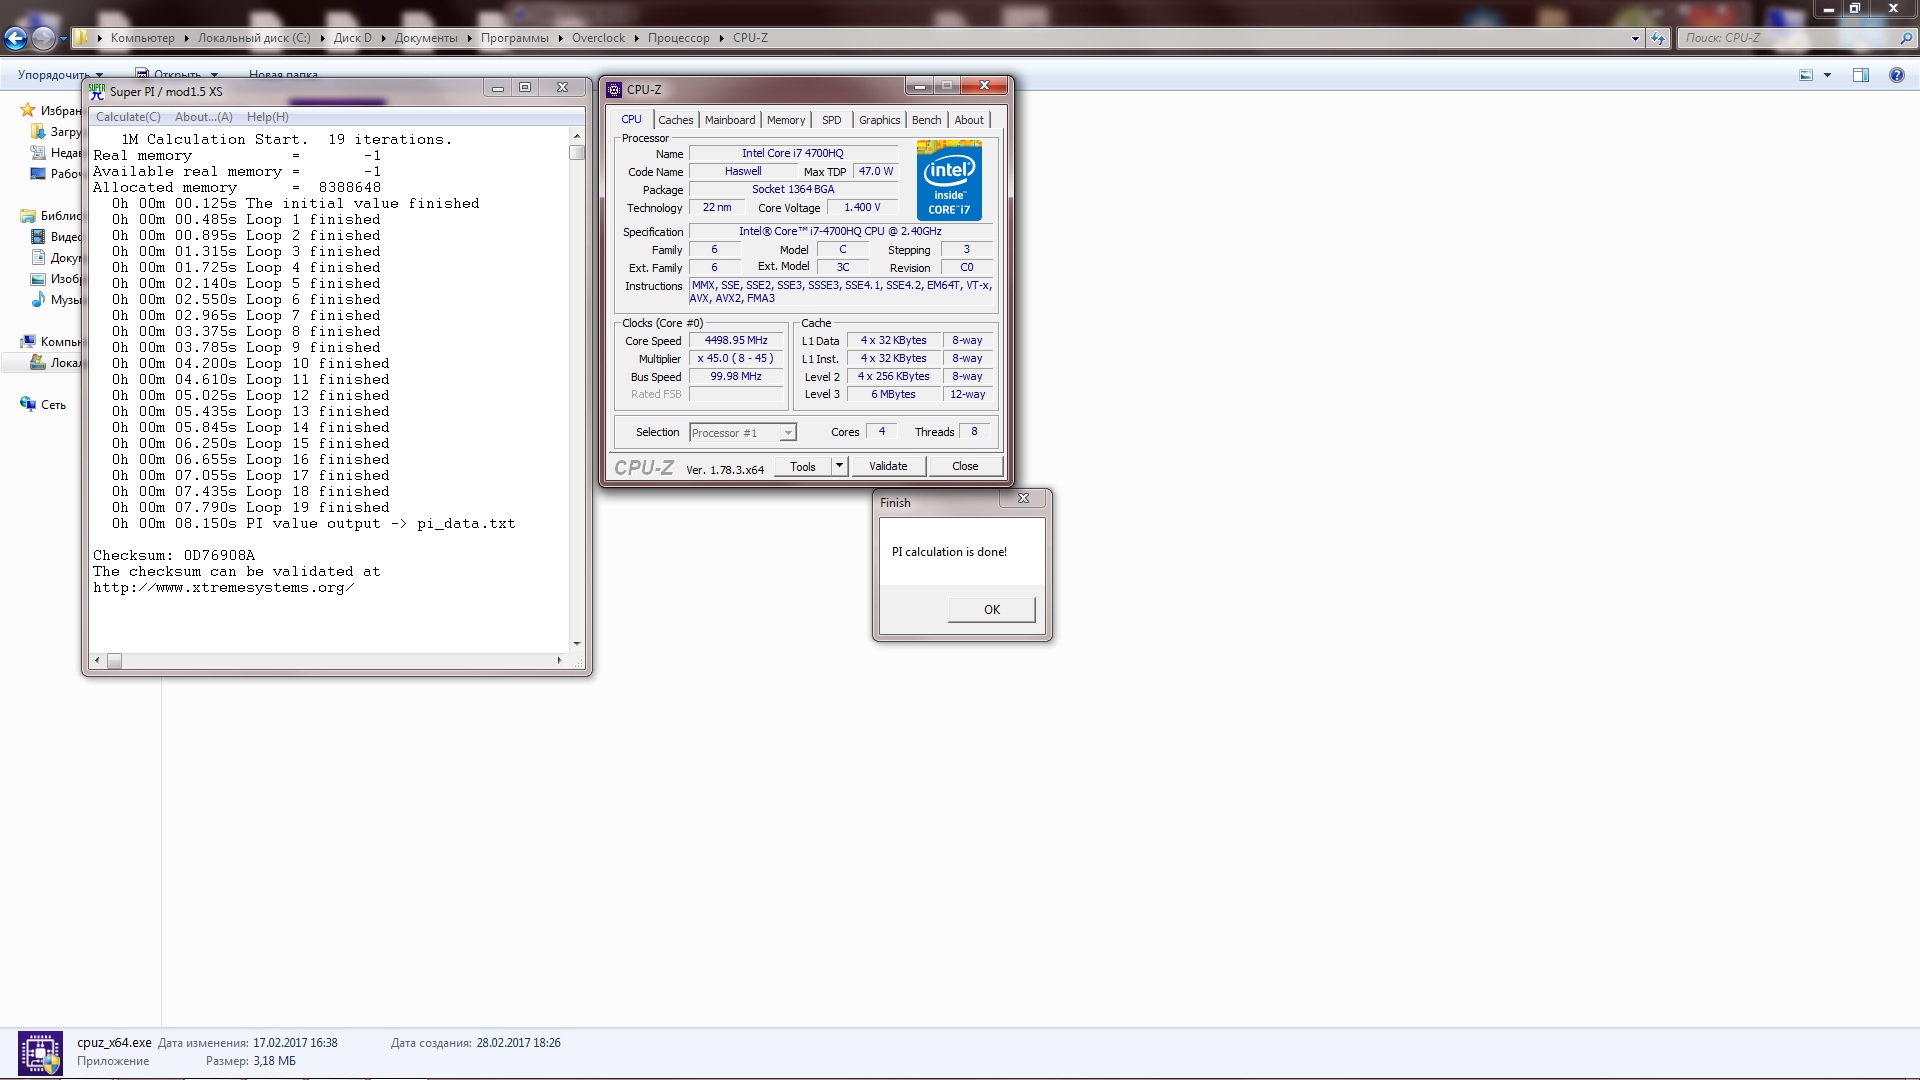The height and width of the screenshot is (1080, 1920).
Task: Open the Downloads folder icon in Favorites
Action: point(38,132)
